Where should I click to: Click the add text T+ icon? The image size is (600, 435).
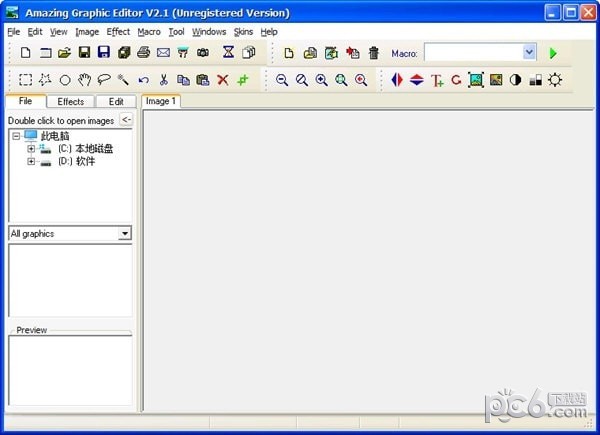point(437,80)
